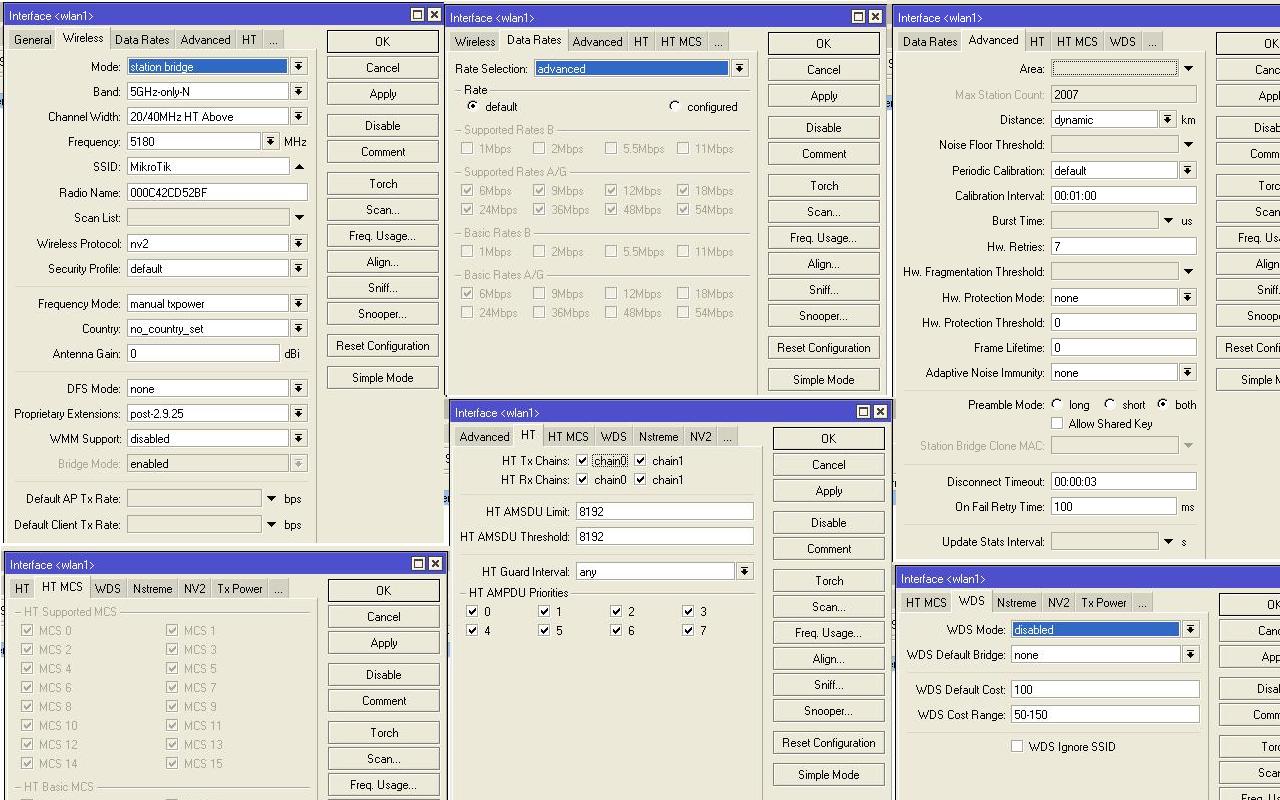The width and height of the screenshot is (1280, 800).
Task: Click OK in the Wireless window
Action: point(383,41)
